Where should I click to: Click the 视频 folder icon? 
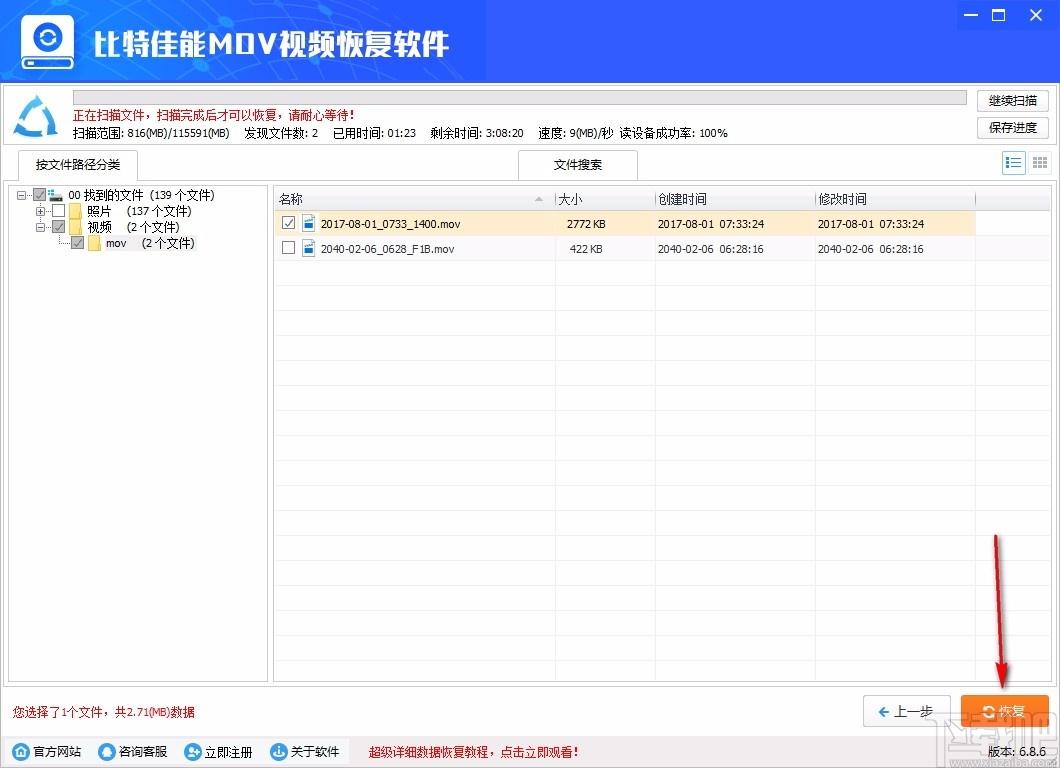click(75, 227)
